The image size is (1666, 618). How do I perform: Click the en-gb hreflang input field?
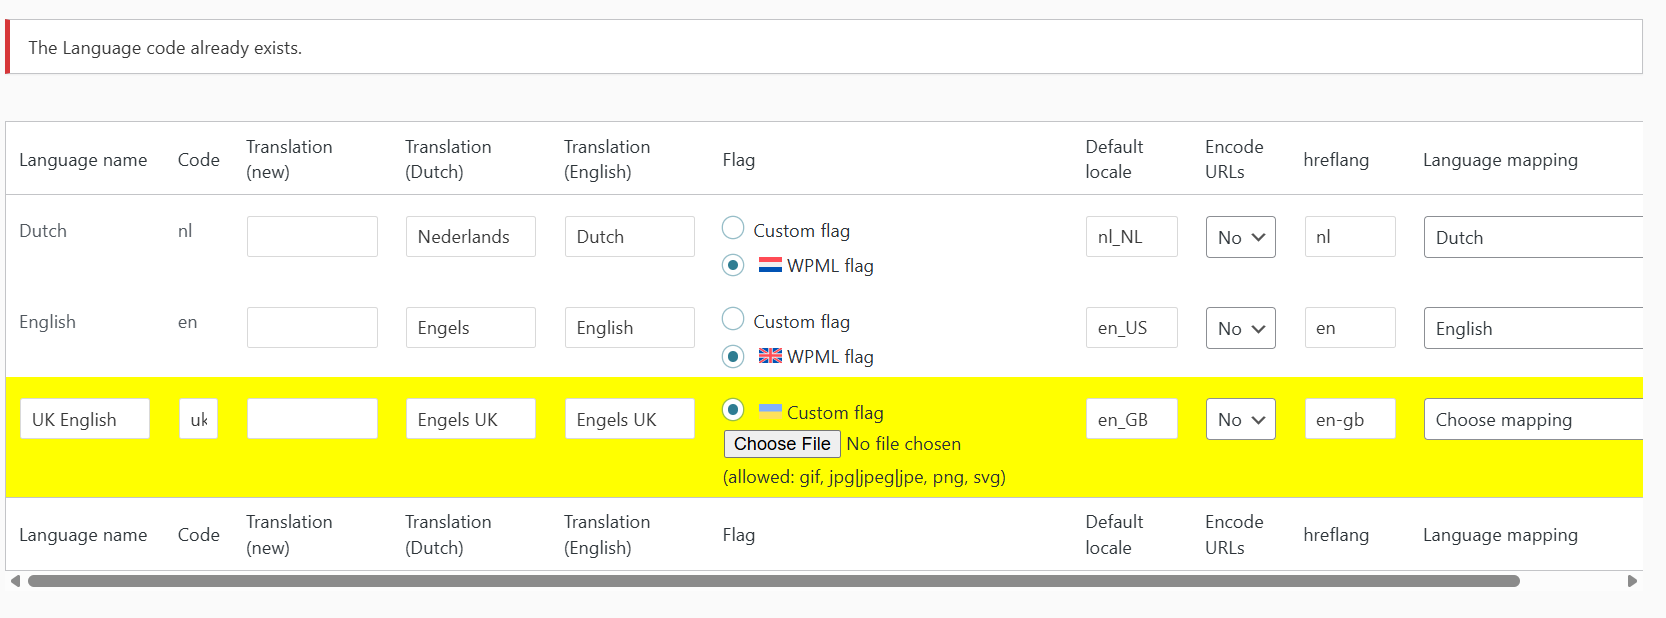click(x=1349, y=419)
